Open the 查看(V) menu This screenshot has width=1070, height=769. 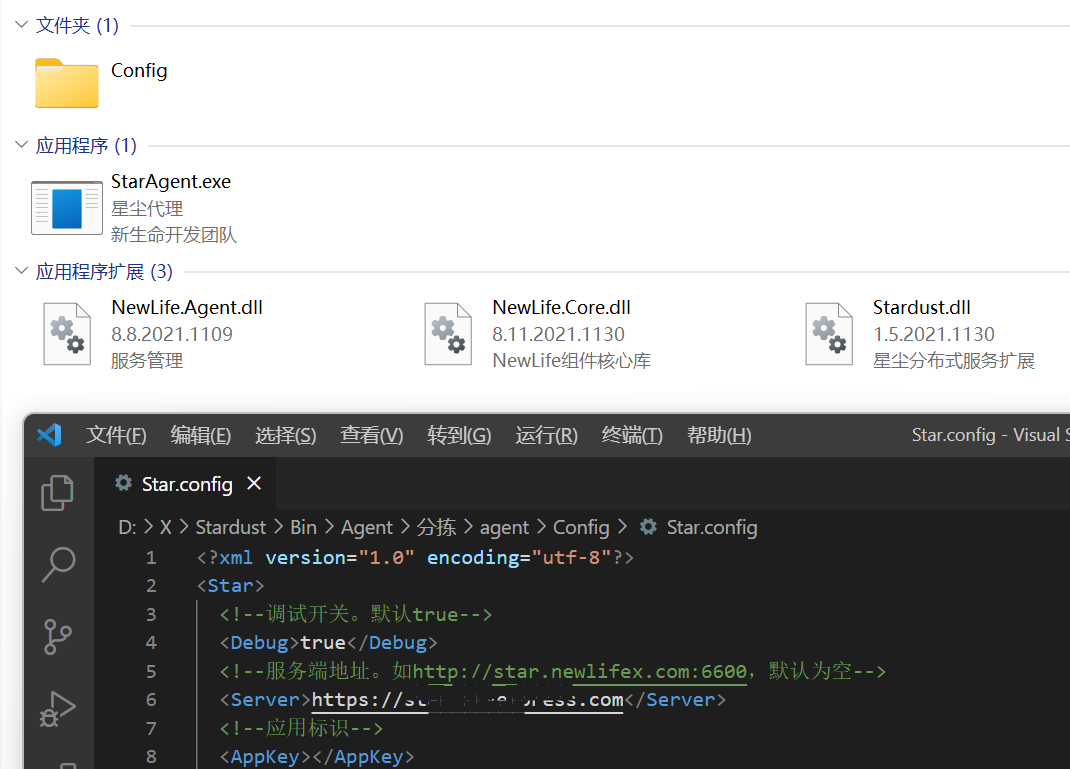pyautogui.click(x=371, y=435)
